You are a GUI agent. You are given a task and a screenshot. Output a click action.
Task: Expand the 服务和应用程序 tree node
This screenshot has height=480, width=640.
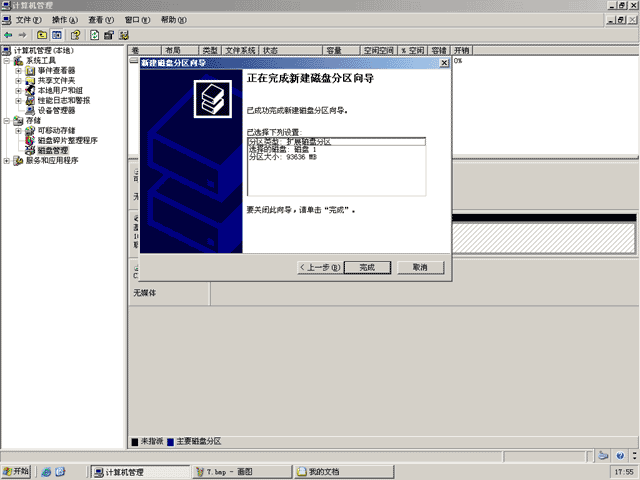7,161
